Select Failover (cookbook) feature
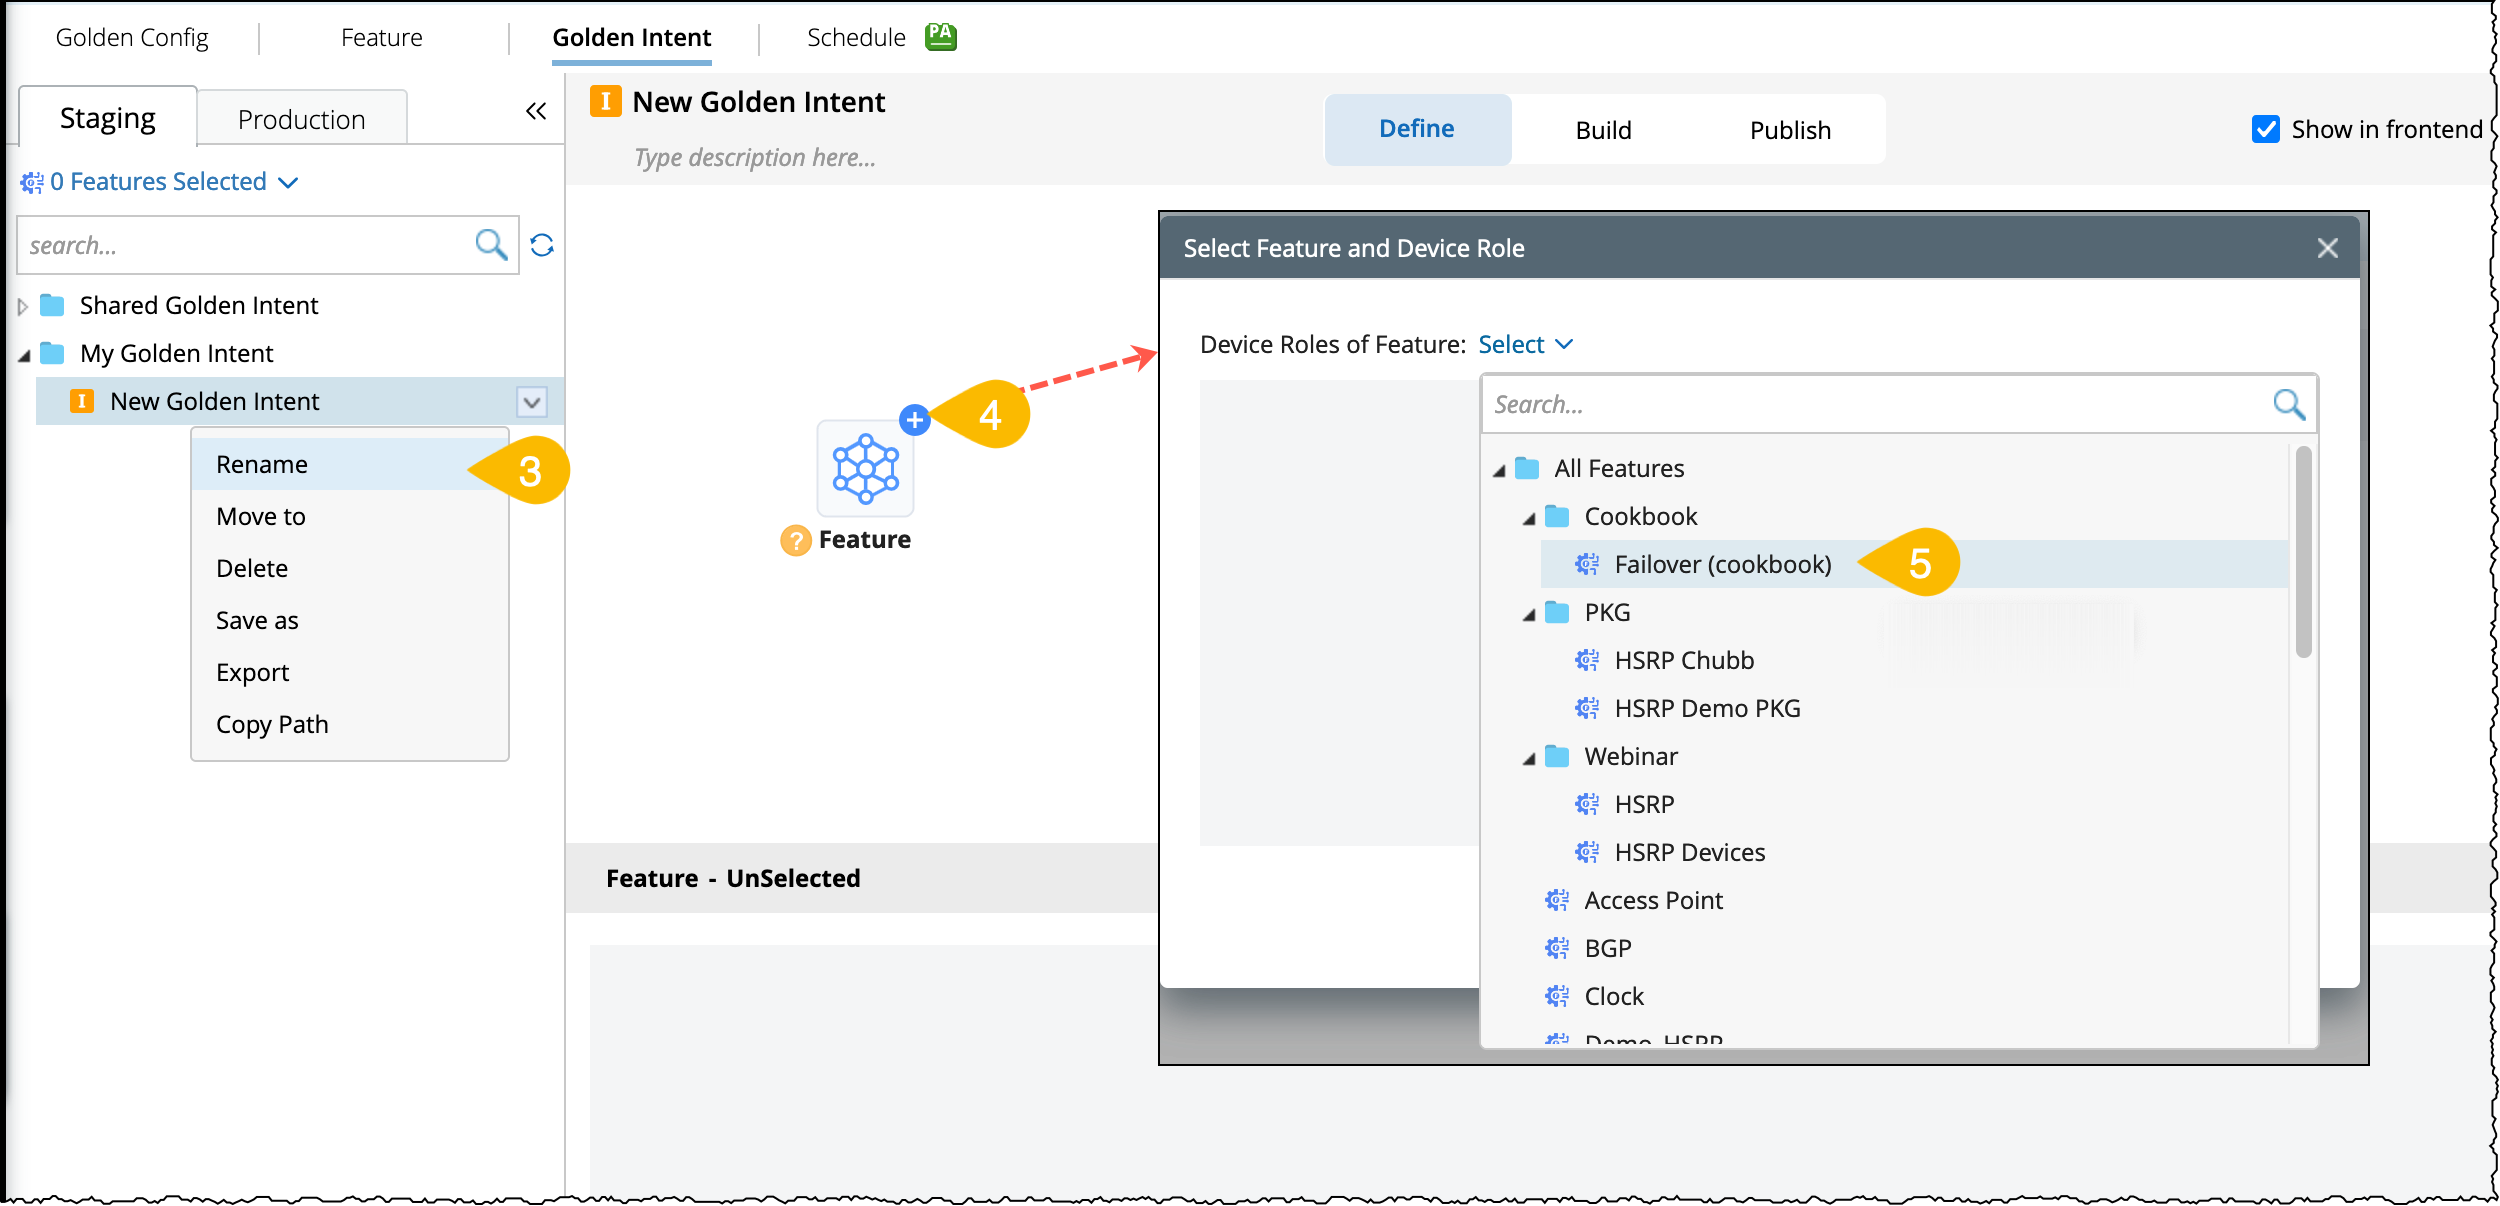 point(1722,565)
